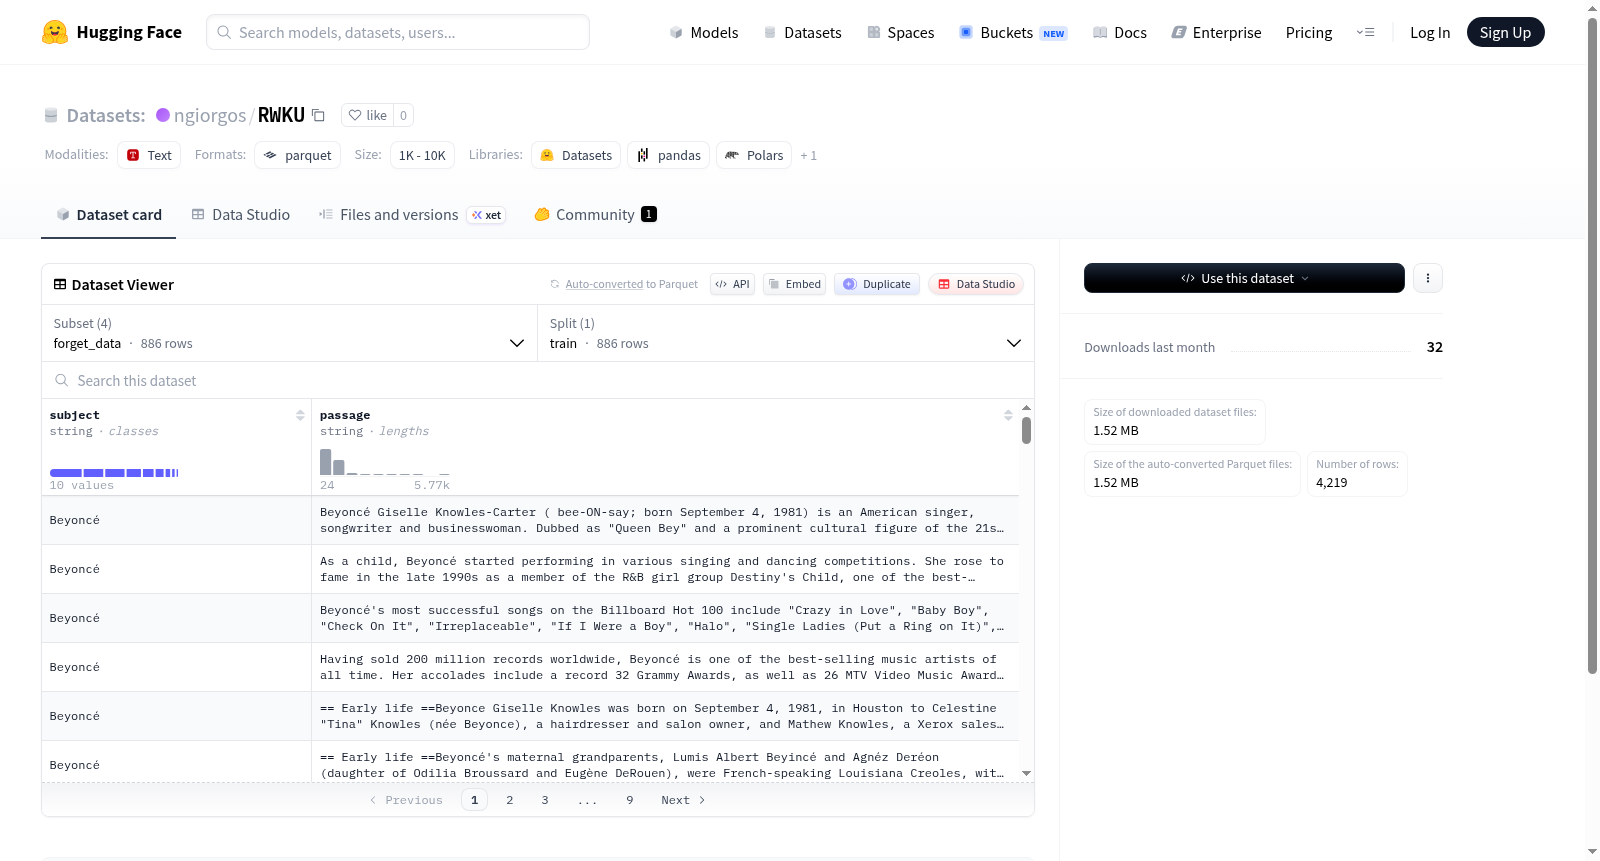
Task: Open the three-dot dataset options menu
Action: (x=1428, y=278)
